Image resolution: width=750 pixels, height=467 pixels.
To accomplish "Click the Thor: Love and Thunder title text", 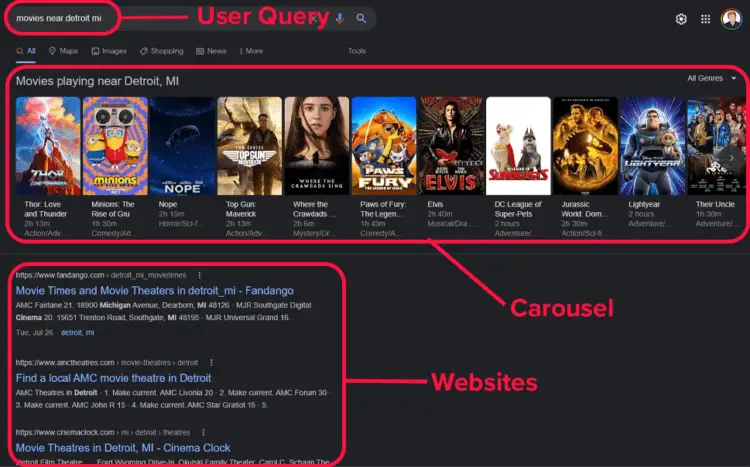I will pyautogui.click(x=45, y=209).
